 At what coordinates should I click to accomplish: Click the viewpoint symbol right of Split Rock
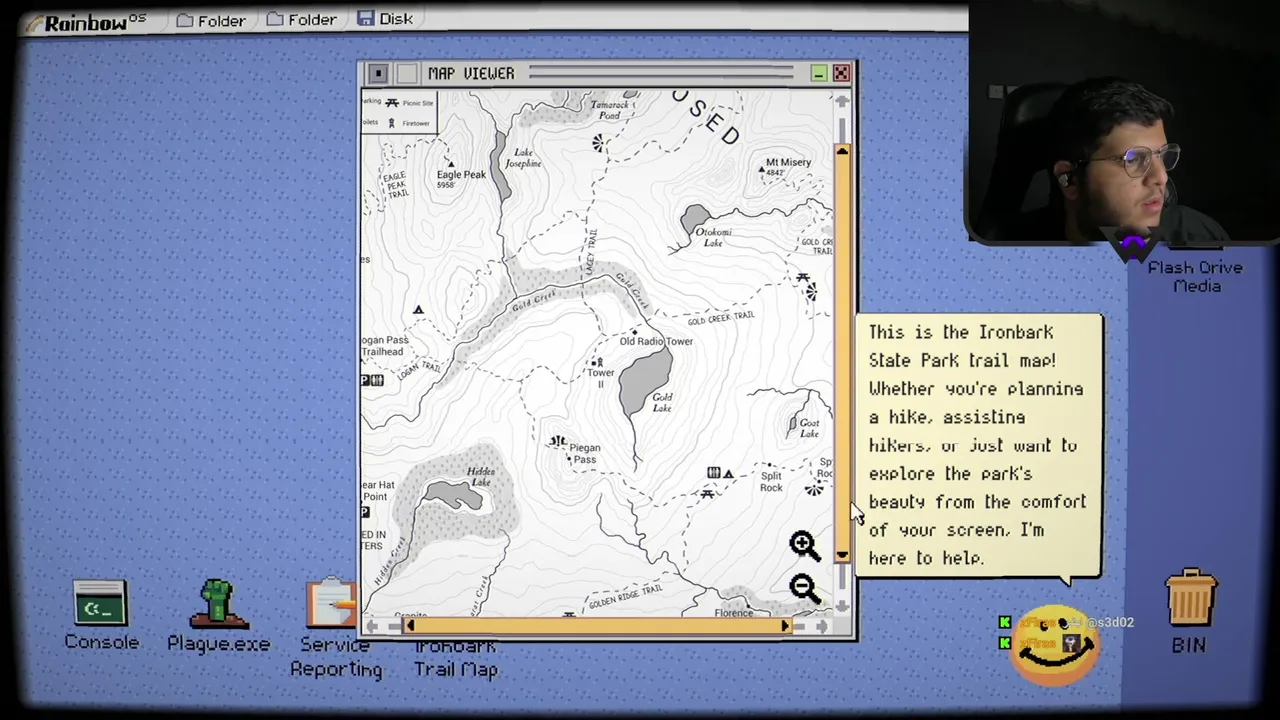pos(814,488)
